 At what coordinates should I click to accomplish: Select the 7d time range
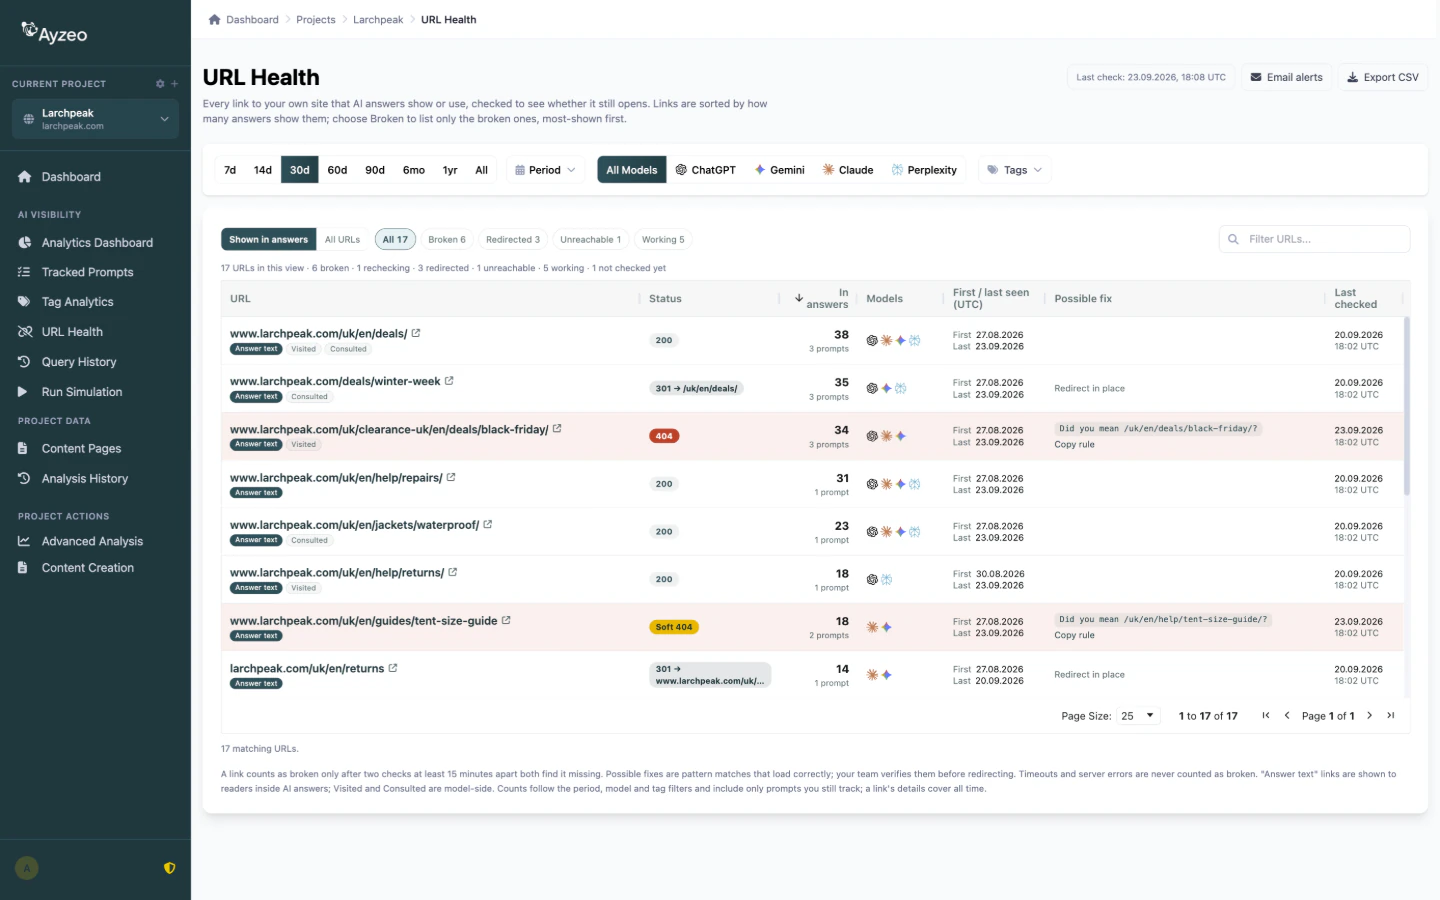(230, 170)
